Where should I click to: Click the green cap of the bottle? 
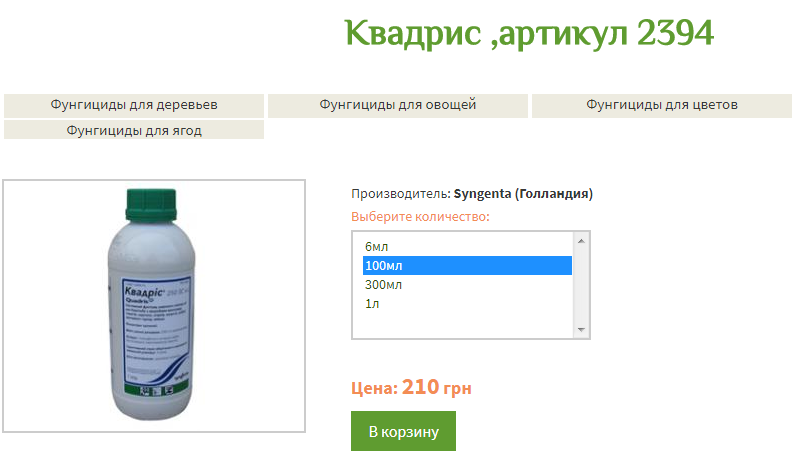tap(151, 205)
